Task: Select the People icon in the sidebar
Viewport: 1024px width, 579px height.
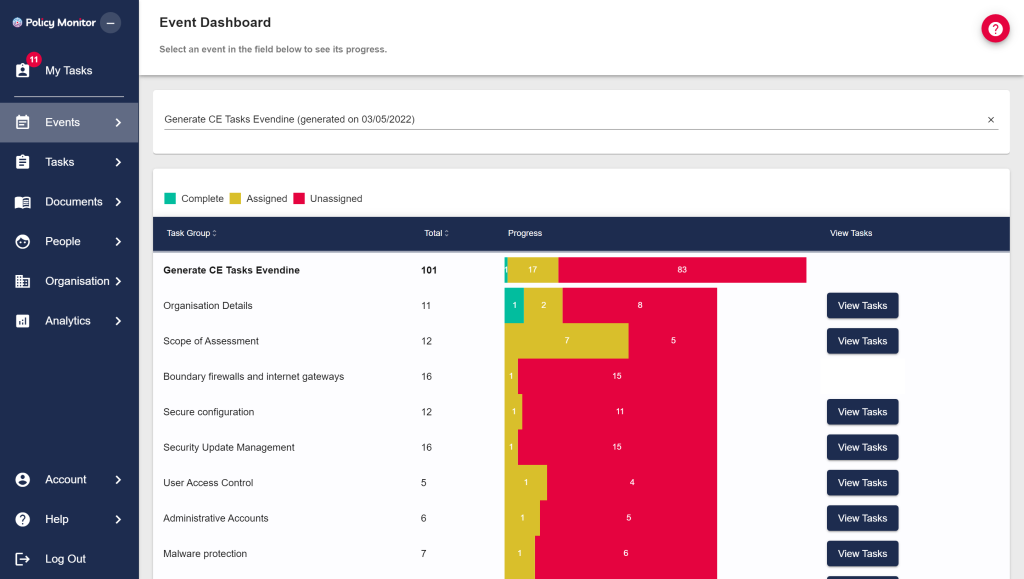Action: (x=22, y=241)
